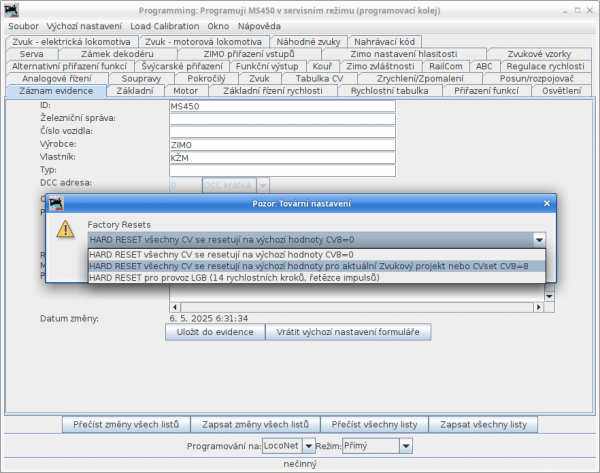Click the Vlastník field containing KŽM
This screenshot has height=473, width=600.
click(x=282, y=157)
